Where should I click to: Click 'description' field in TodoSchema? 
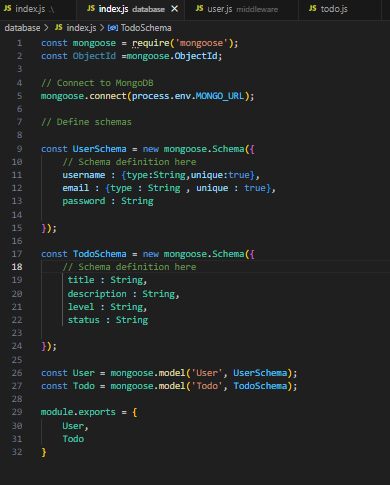tap(97, 294)
